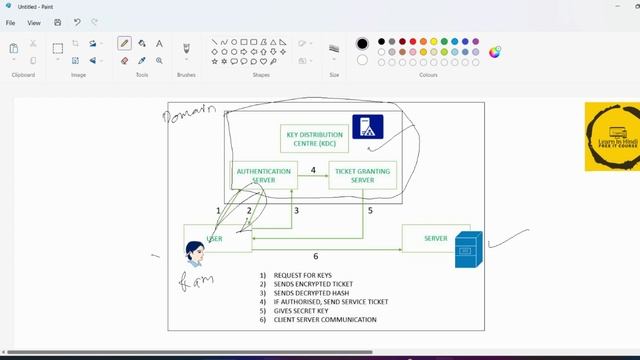This screenshot has width=640, height=360.
Task: Choose the Line shape
Action: pos(214,42)
